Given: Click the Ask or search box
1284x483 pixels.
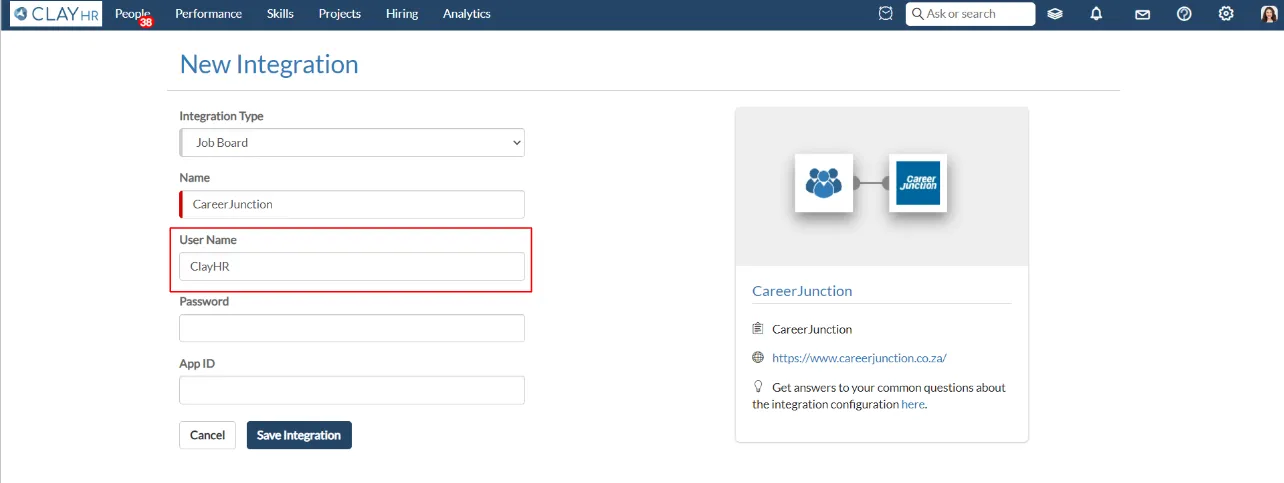Looking at the screenshot, I should click(x=970, y=14).
